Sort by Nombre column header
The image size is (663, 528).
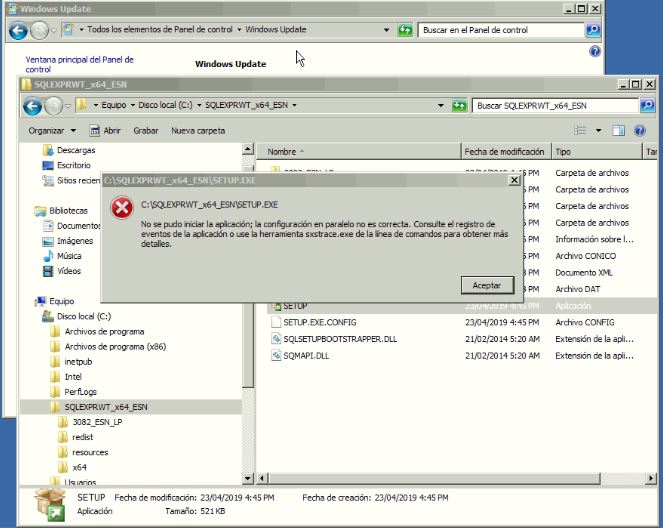pyautogui.click(x=358, y=151)
